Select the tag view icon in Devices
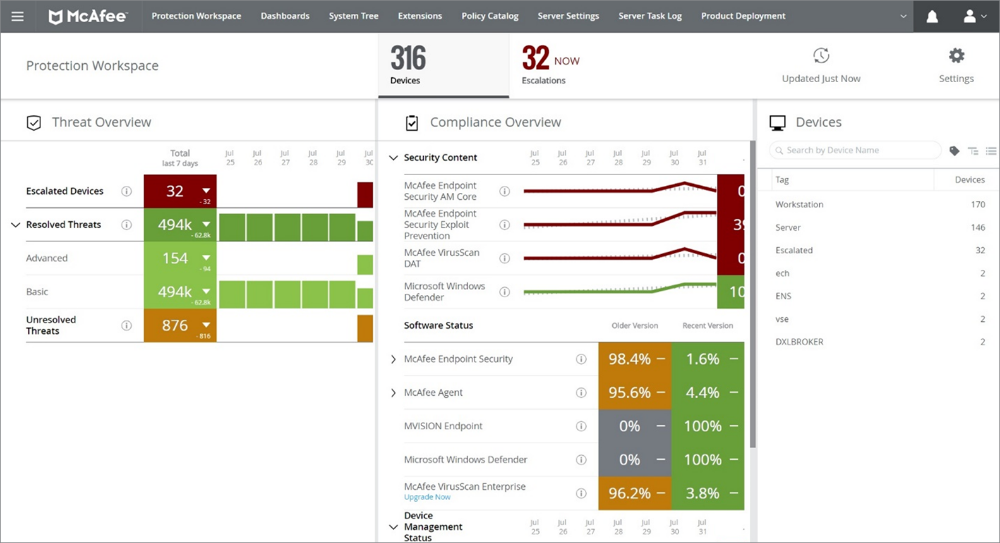1000x543 pixels. [954, 151]
